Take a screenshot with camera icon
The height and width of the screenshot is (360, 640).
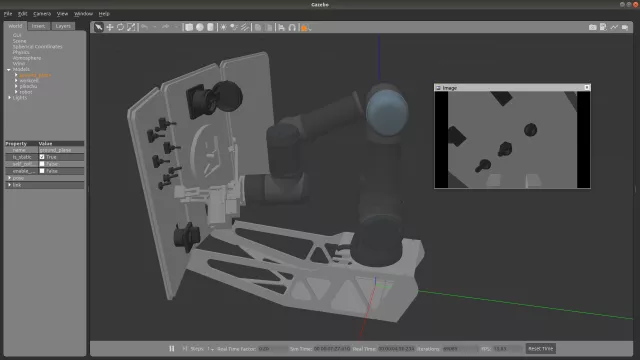(593, 27)
